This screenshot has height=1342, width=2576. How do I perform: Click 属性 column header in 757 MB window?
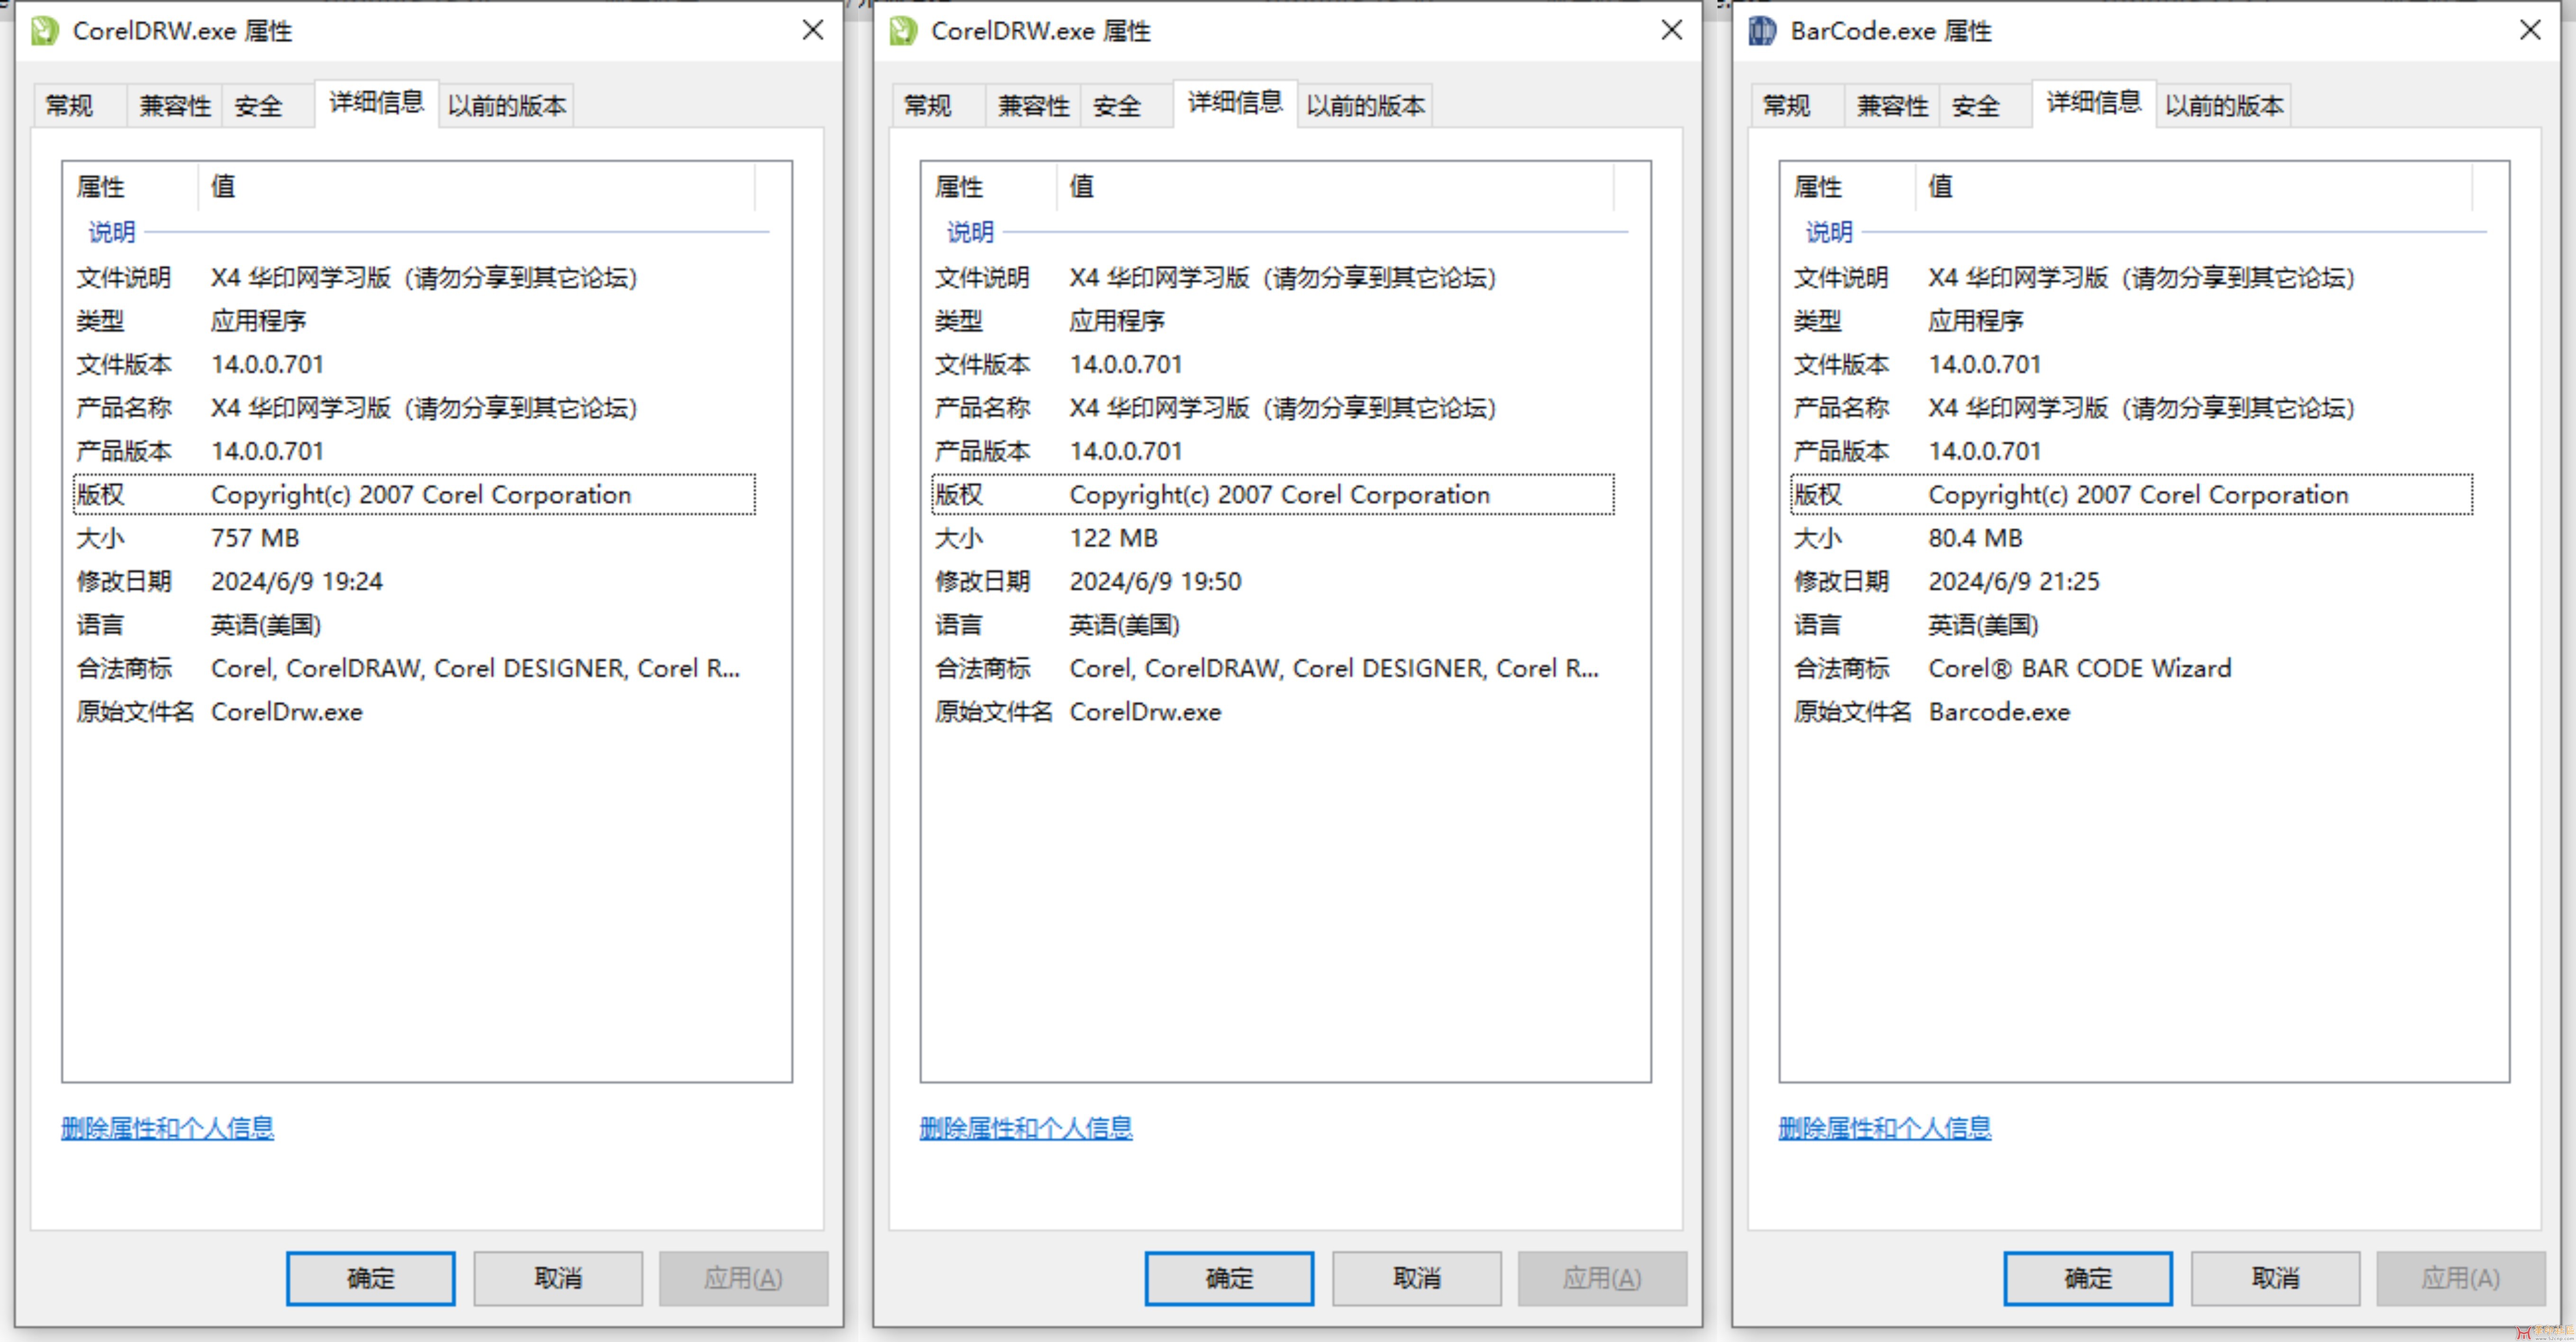coord(131,186)
